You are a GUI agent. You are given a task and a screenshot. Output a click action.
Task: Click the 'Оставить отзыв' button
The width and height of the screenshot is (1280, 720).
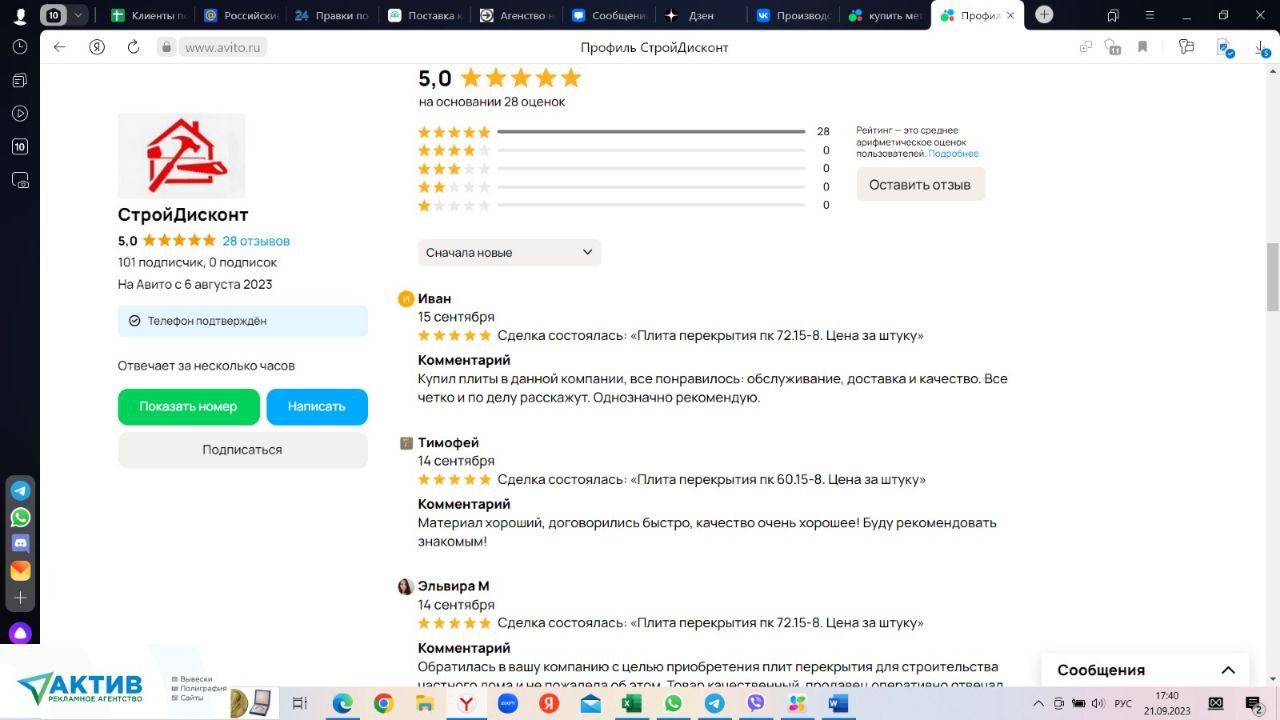point(920,185)
